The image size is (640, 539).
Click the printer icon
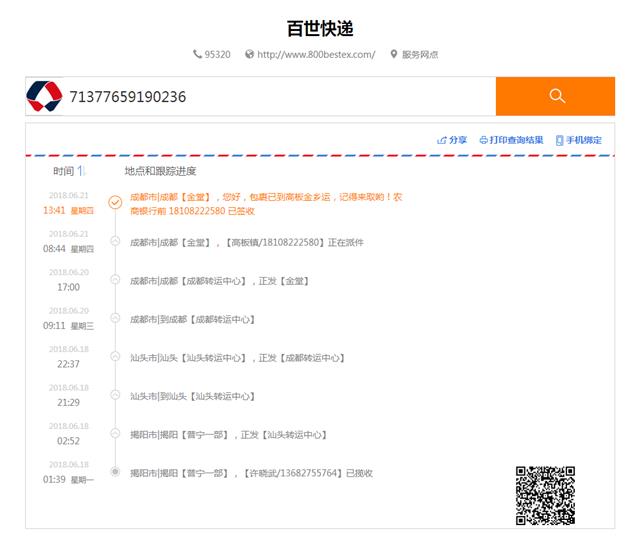tap(484, 140)
